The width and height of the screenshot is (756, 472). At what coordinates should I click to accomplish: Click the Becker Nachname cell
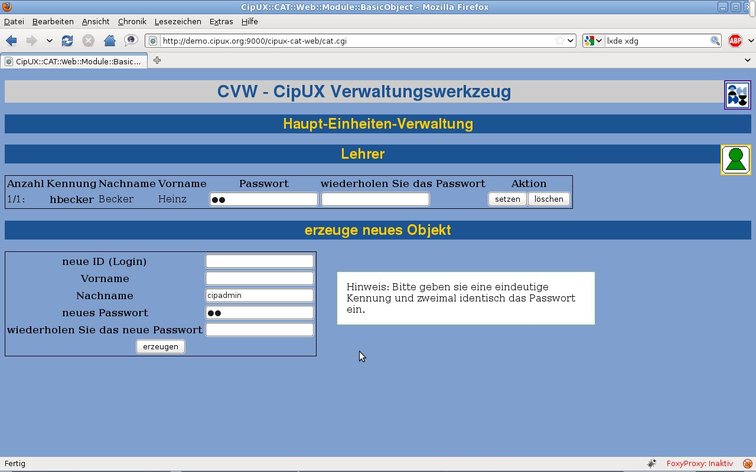[x=116, y=199]
